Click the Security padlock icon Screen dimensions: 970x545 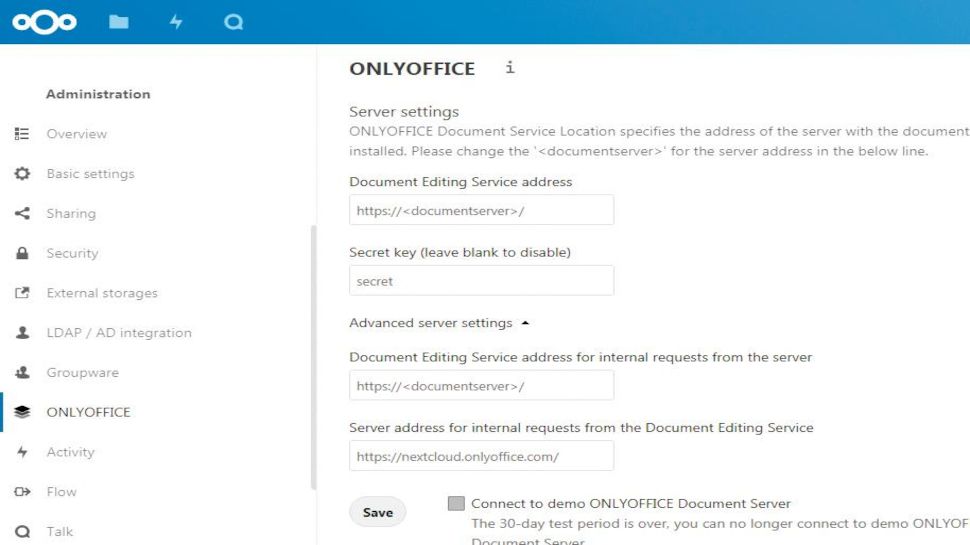click(x=22, y=253)
